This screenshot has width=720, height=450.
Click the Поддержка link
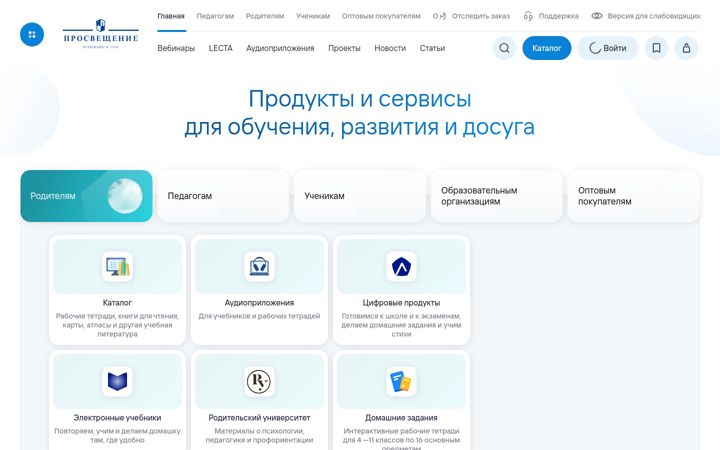(x=558, y=16)
